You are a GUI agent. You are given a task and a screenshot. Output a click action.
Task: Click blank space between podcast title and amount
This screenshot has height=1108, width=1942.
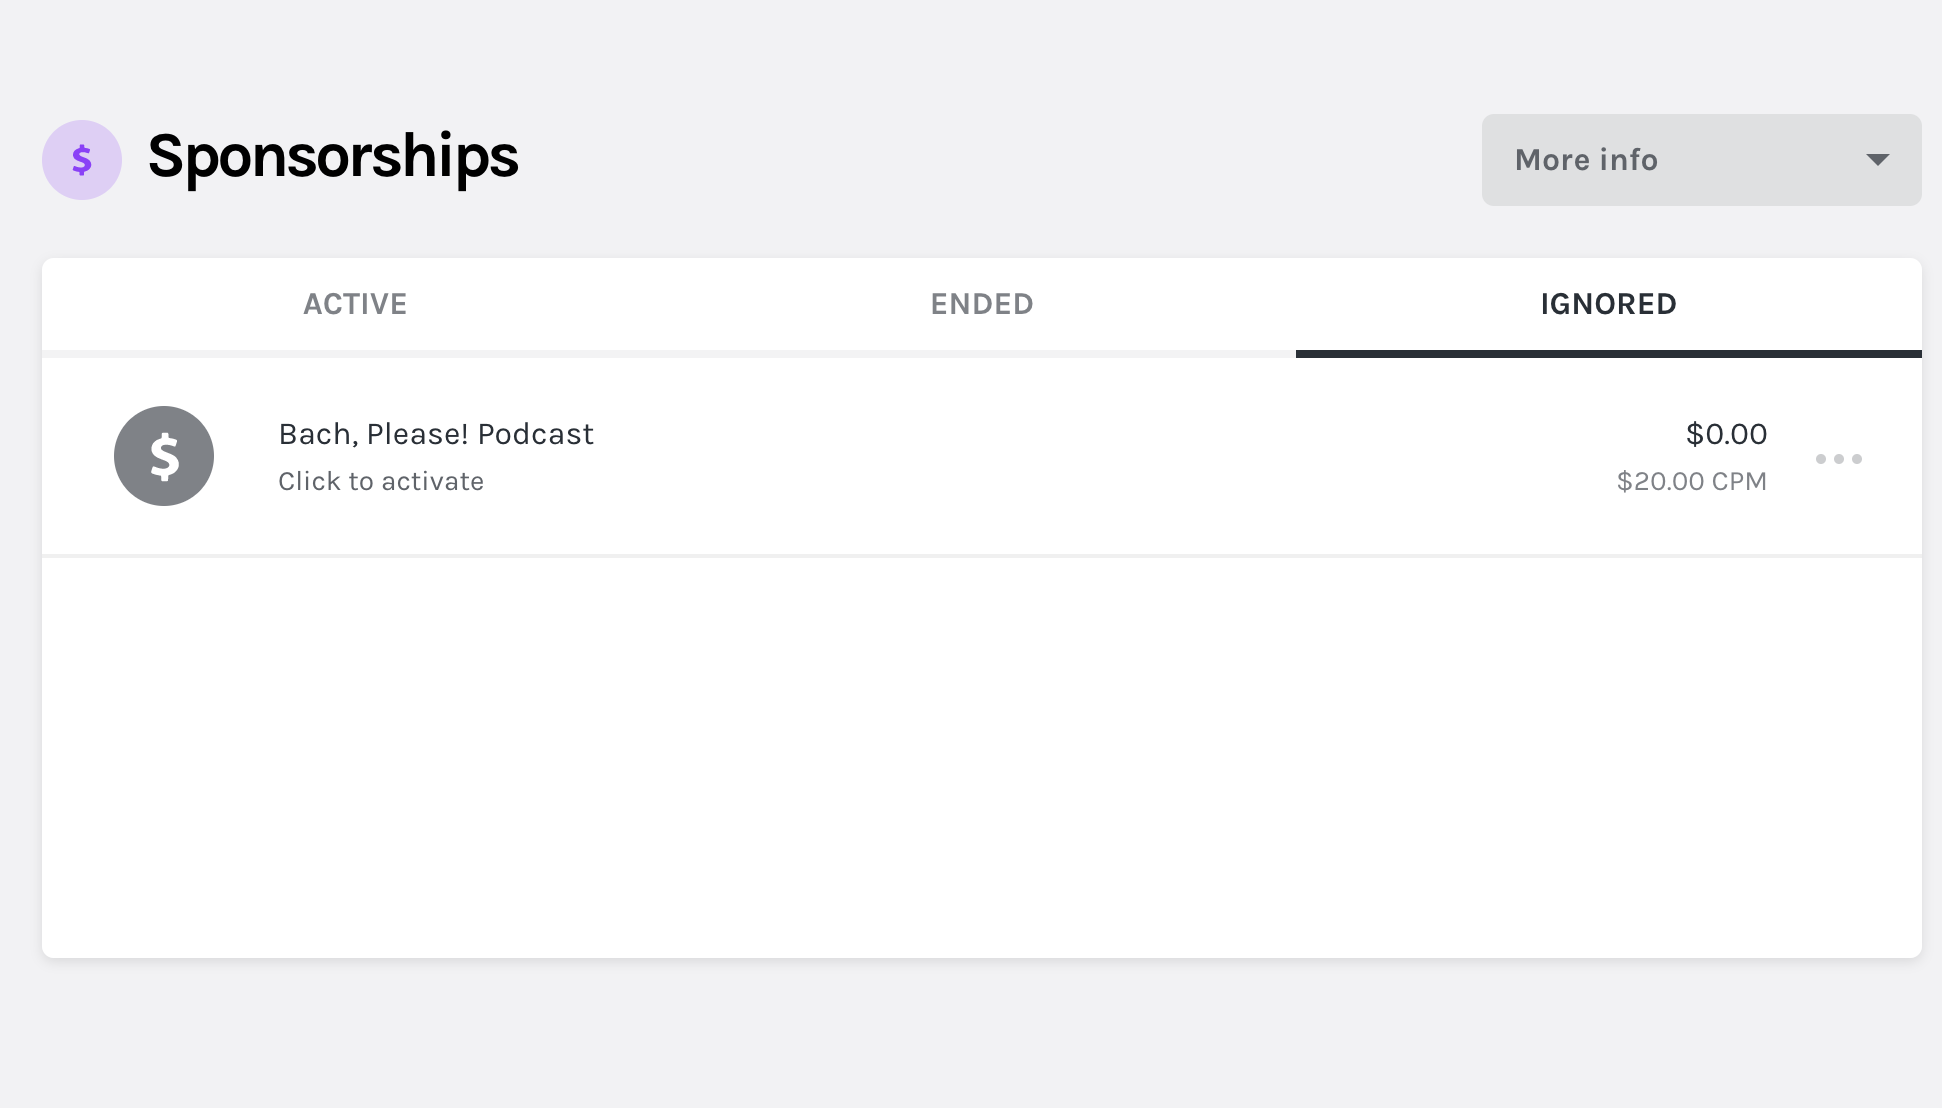coord(1100,456)
